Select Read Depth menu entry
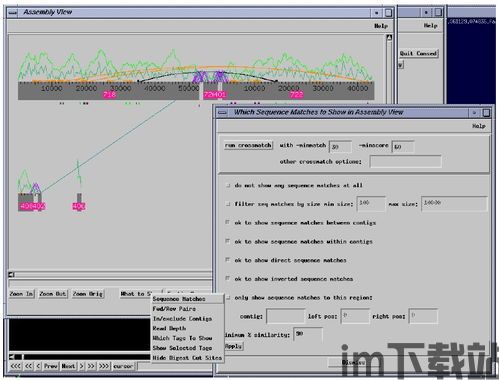This screenshot has width=499, height=380. pyautogui.click(x=169, y=328)
